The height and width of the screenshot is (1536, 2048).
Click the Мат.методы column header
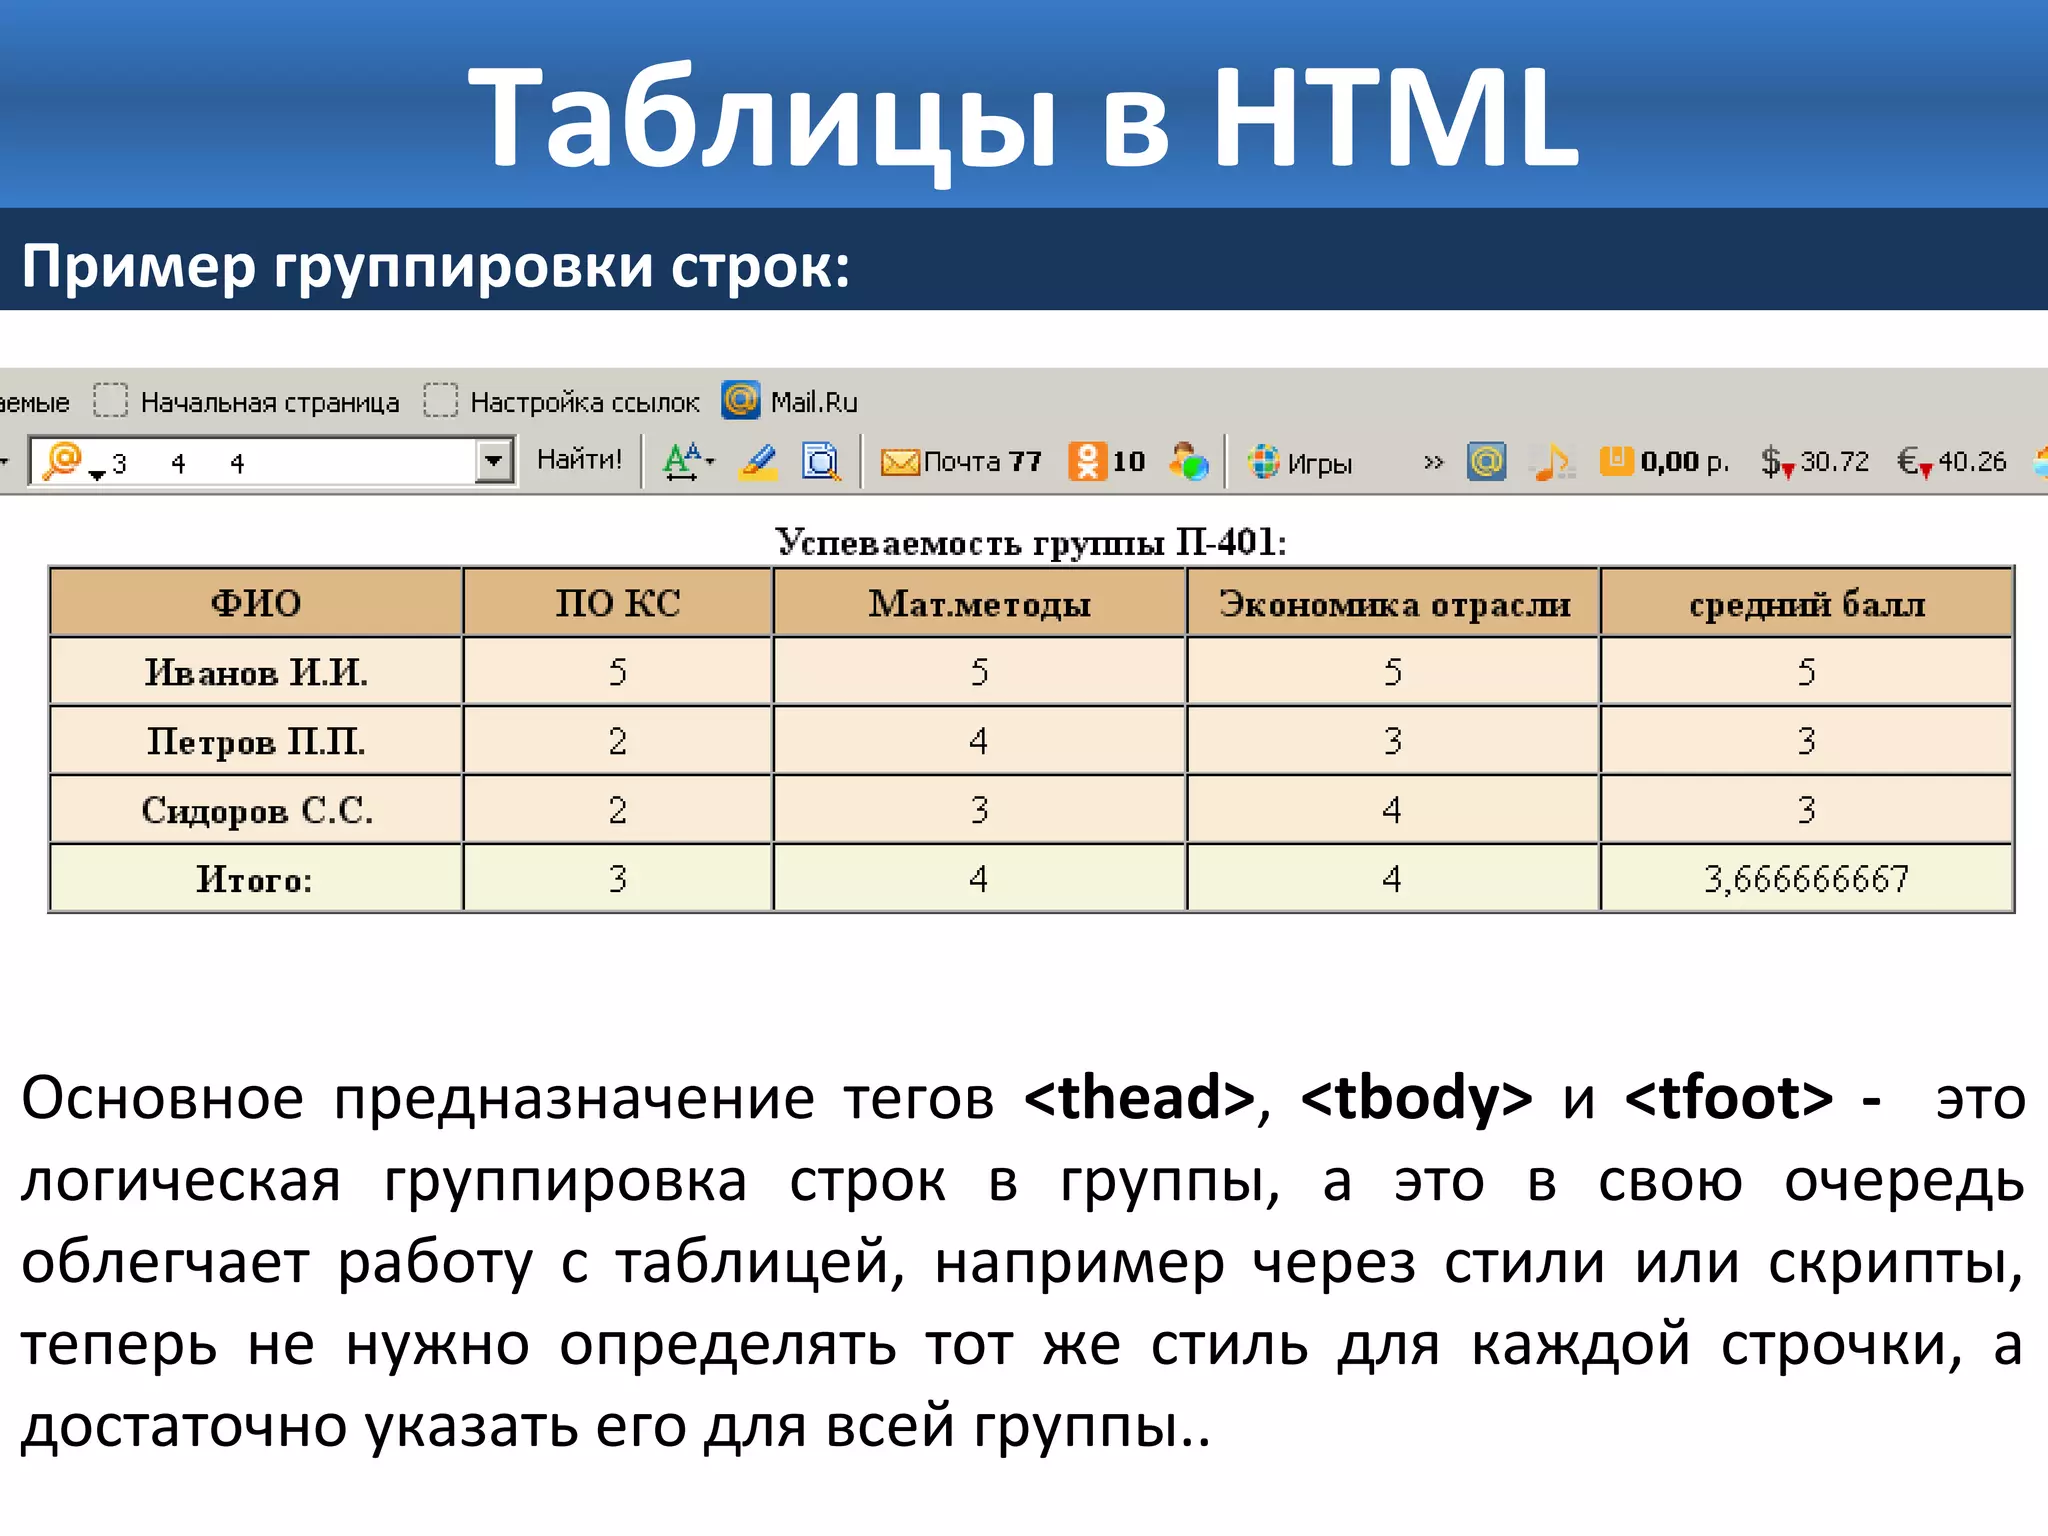(x=979, y=602)
